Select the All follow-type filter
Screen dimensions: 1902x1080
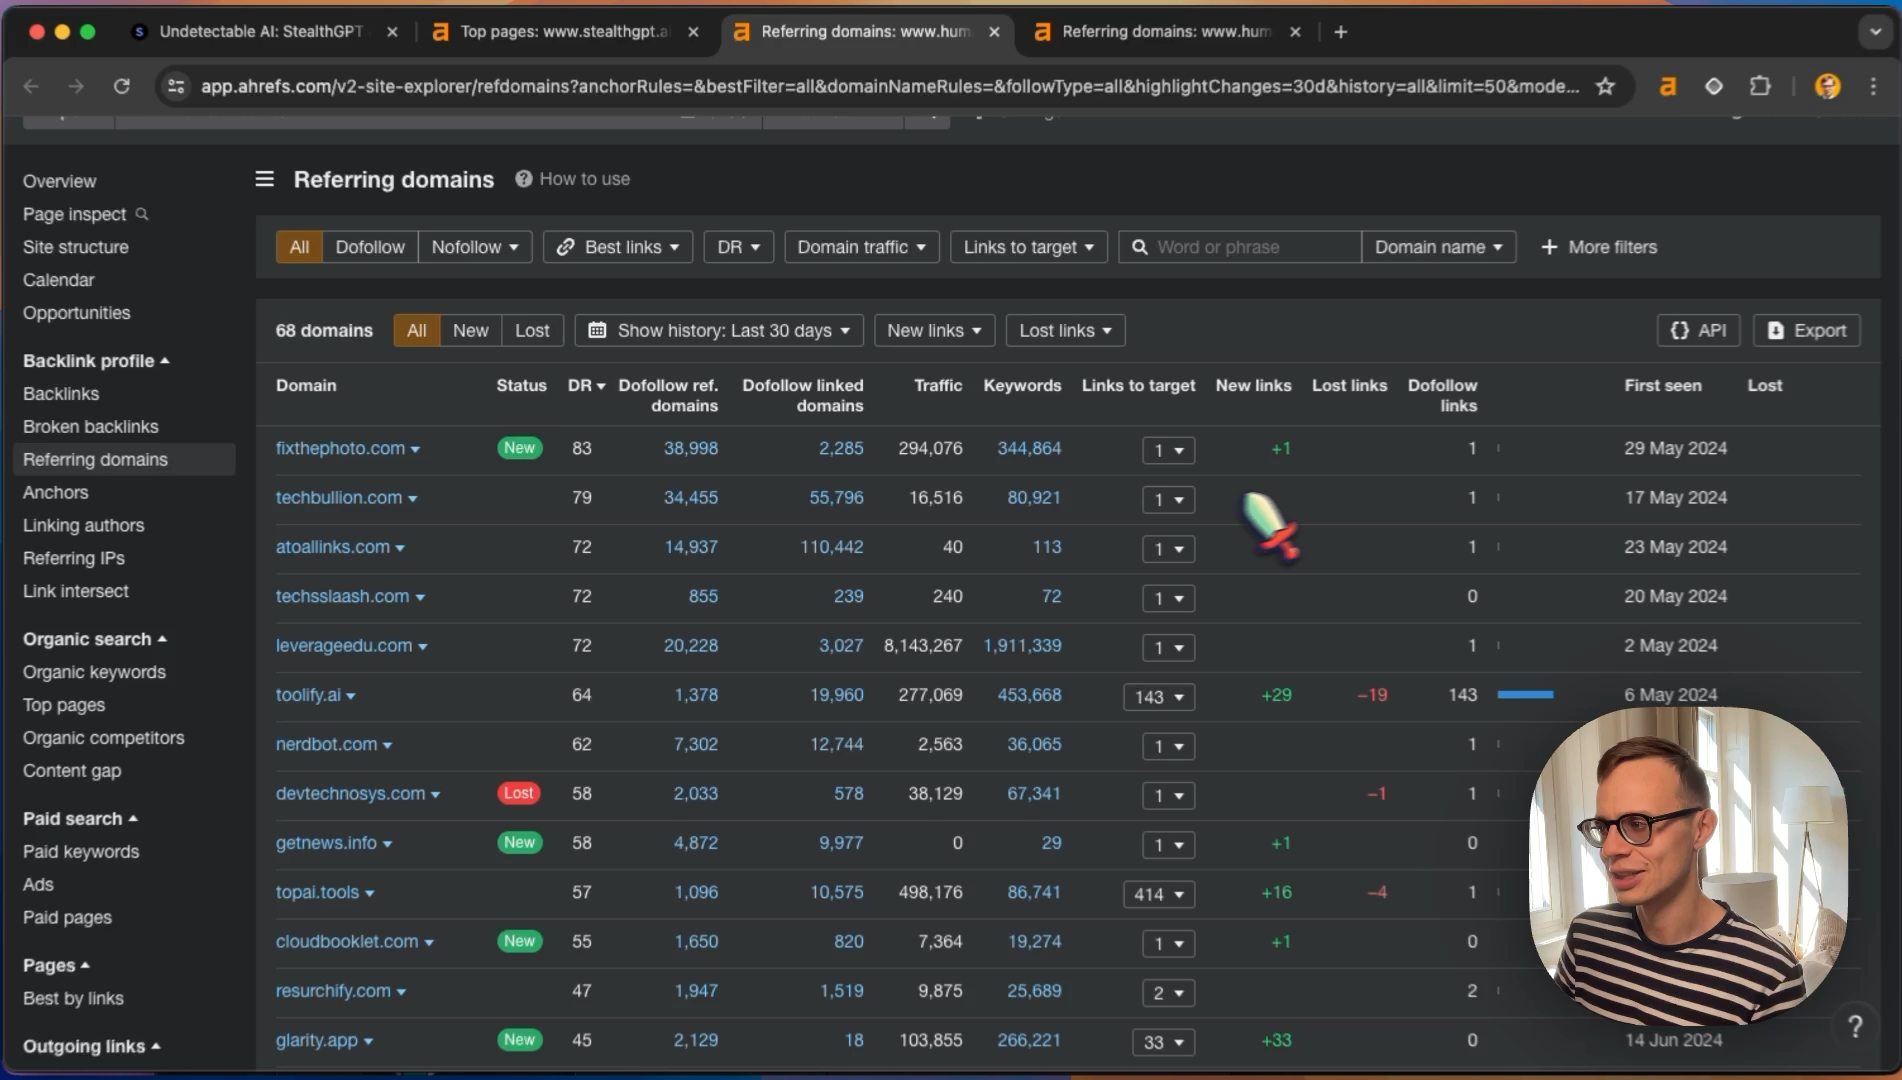(x=299, y=247)
